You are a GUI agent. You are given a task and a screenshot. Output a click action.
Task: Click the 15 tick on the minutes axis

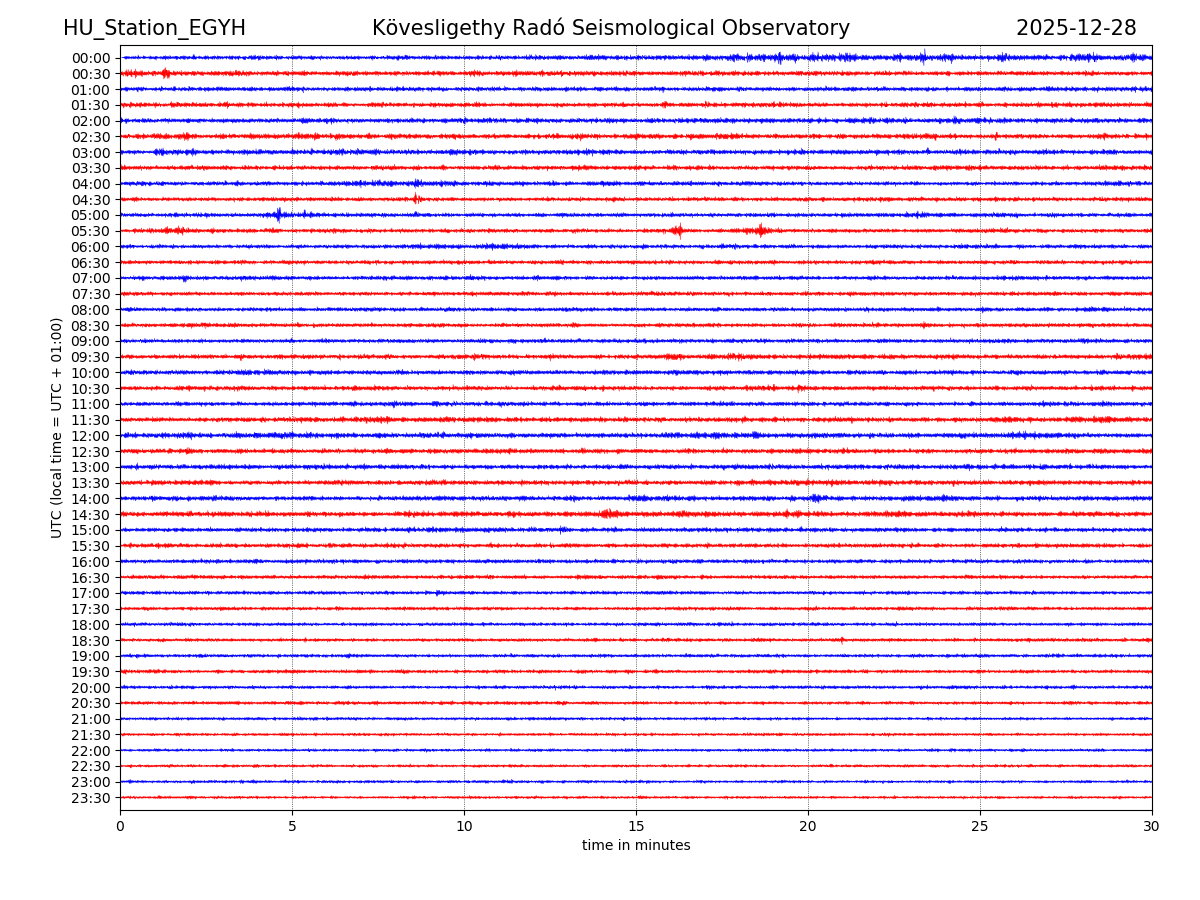[636, 827]
